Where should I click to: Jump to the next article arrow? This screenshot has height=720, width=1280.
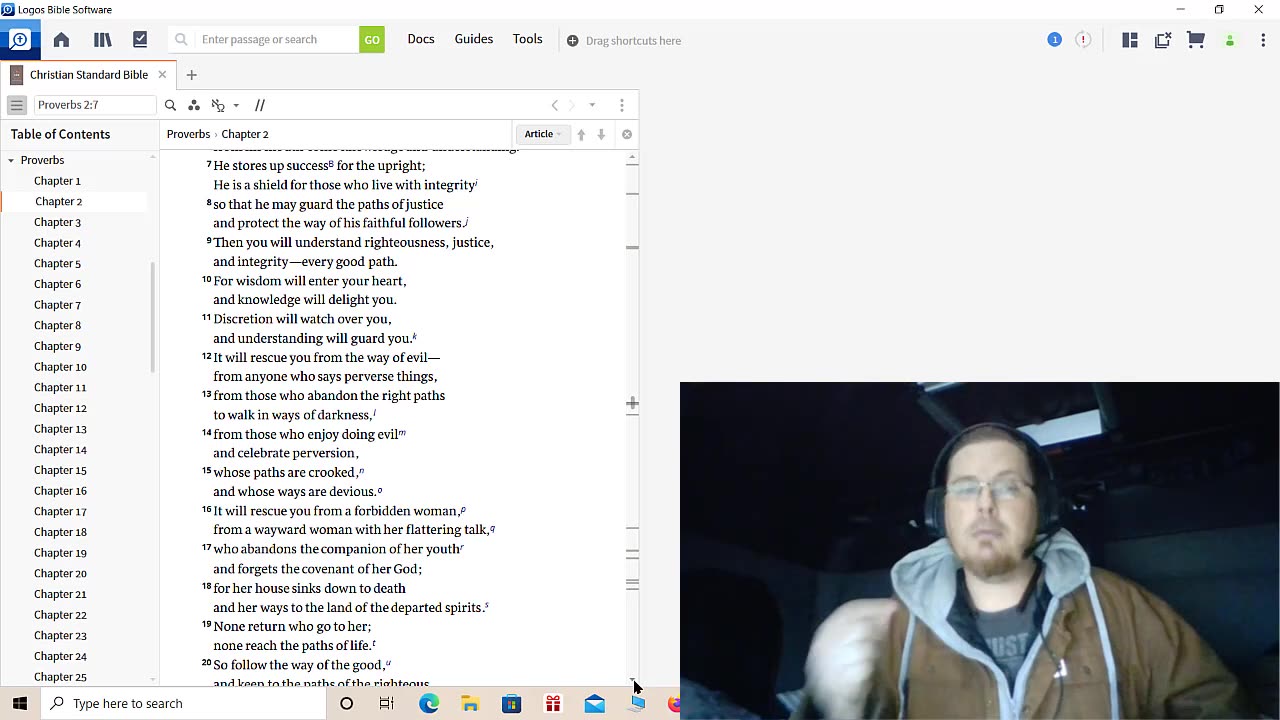coord(601,134)
